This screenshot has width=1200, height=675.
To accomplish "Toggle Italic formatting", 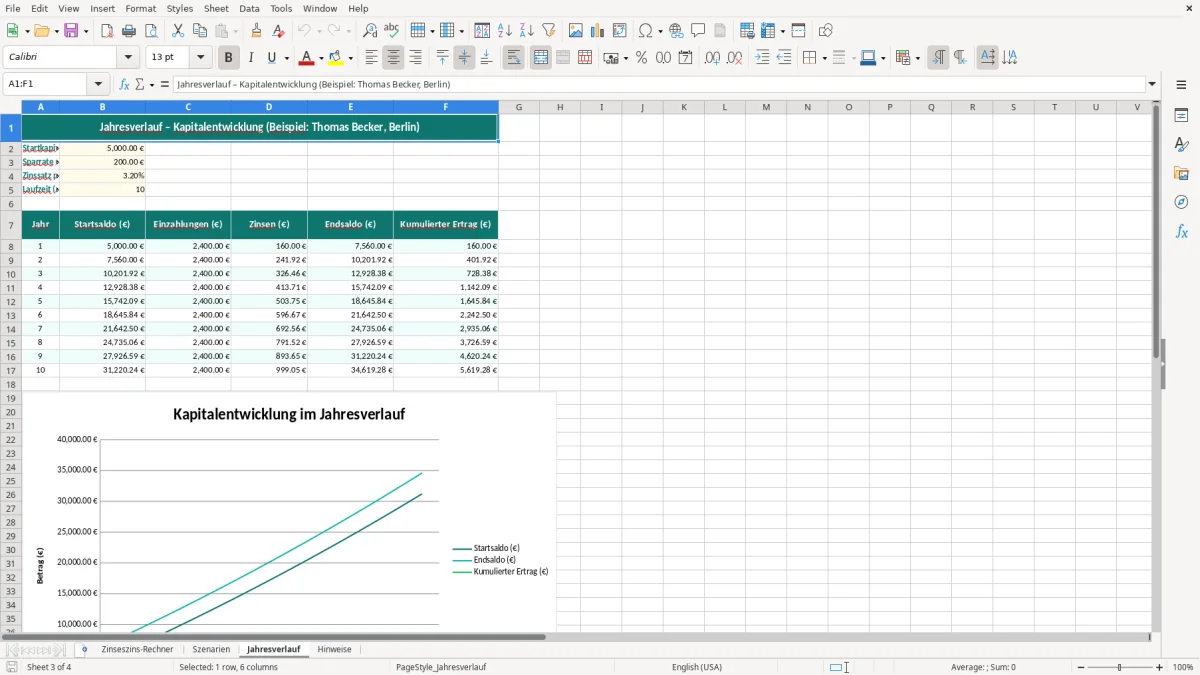I will pos(251,58).
